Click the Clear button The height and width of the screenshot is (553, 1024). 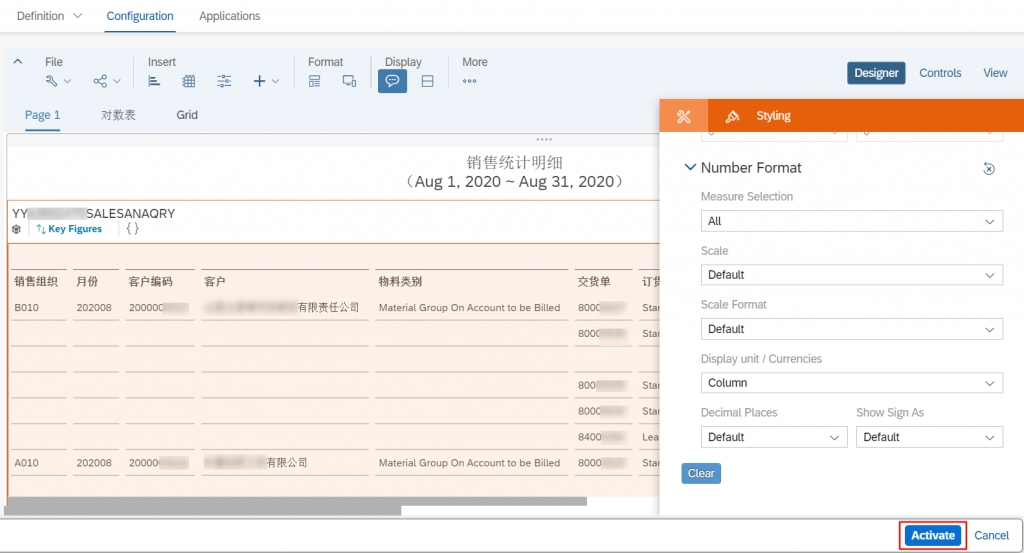(701, 473)
